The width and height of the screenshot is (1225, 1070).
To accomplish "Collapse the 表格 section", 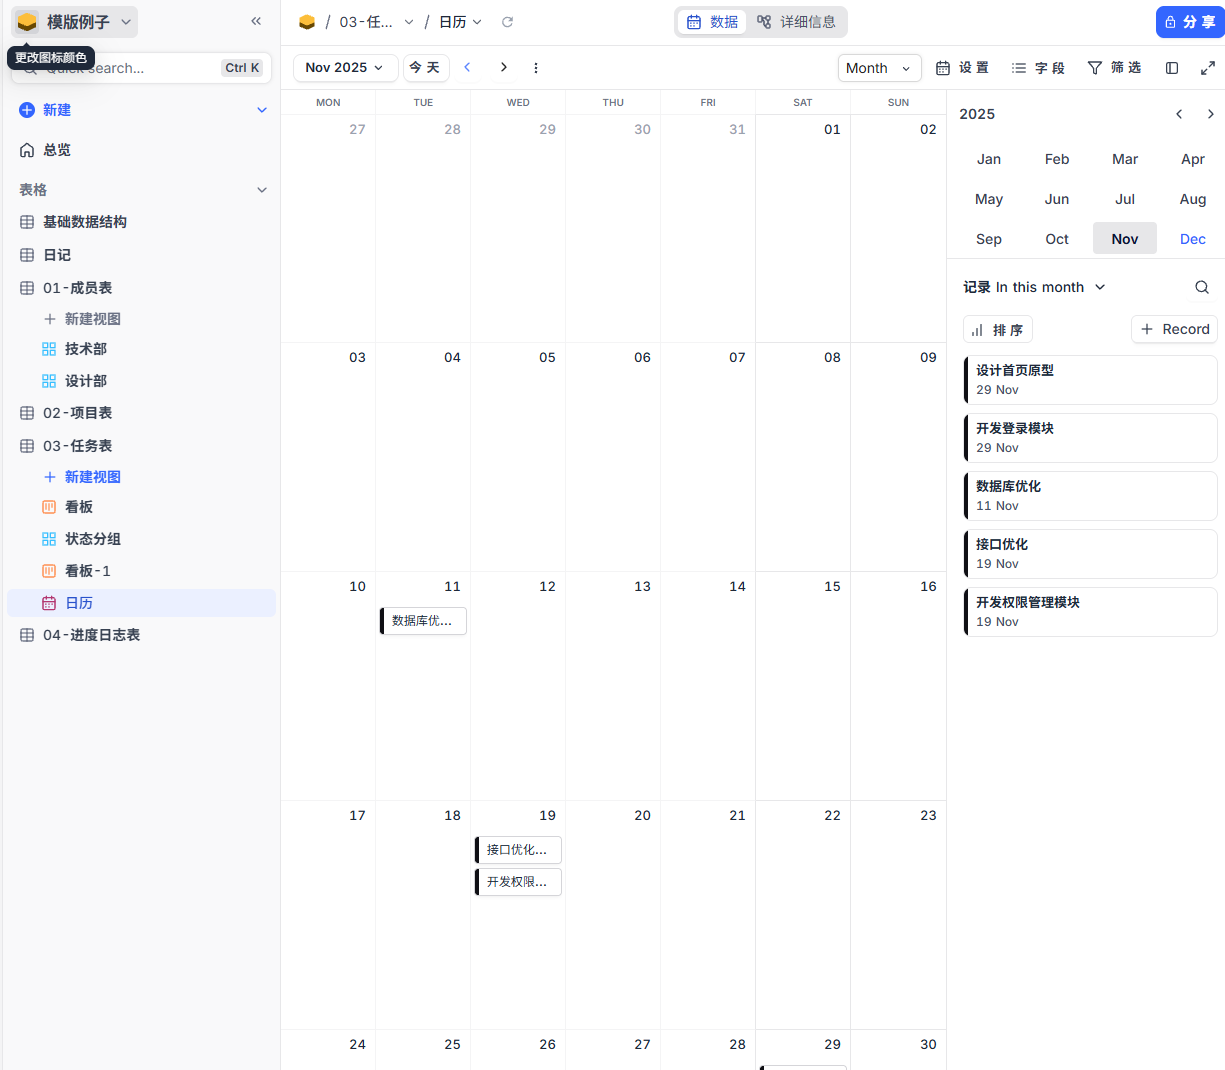I will [262, 190].
